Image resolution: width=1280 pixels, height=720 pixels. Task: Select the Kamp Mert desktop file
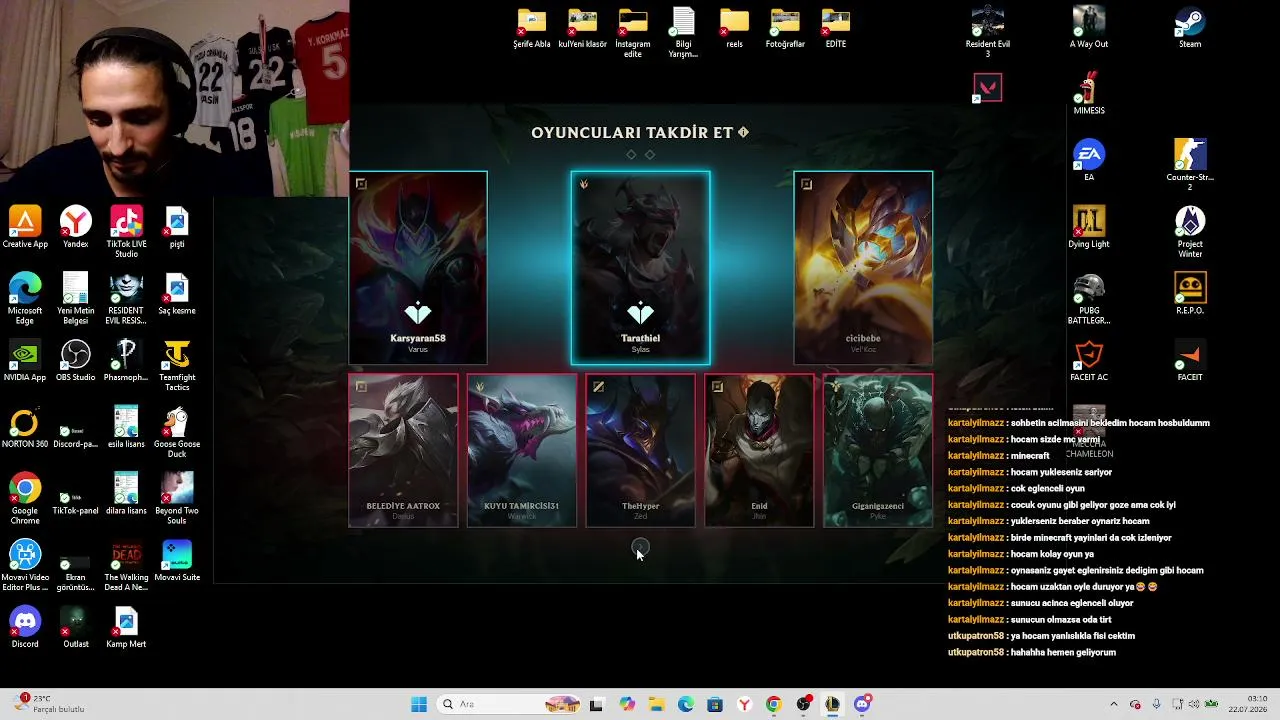pyautogui.click(x=126, y=628)
